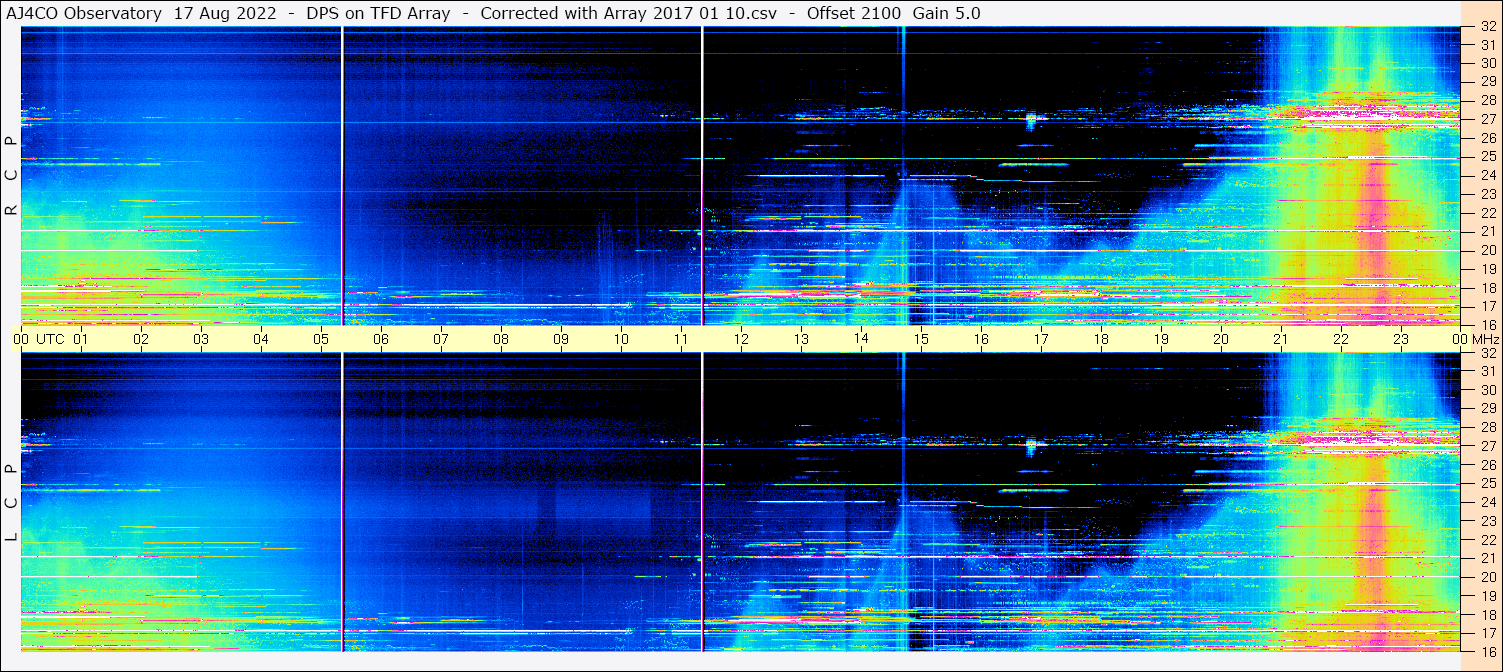Screen dimensions: 1503x672
Task: Click the "AJ4CO Observatory" title text
Action: click(84, 13)
